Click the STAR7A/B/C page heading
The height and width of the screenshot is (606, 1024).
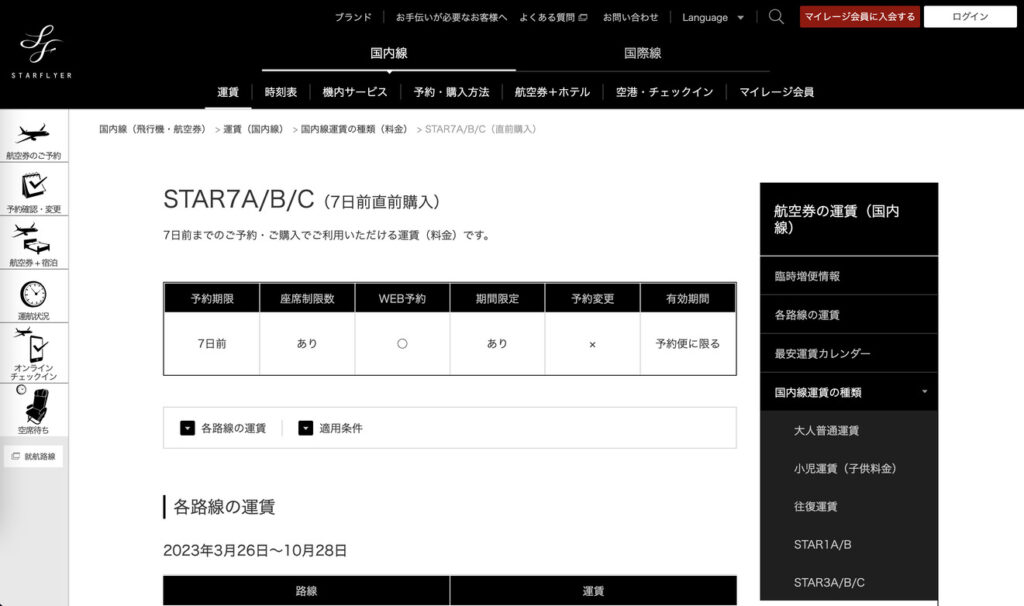(301, 200)
